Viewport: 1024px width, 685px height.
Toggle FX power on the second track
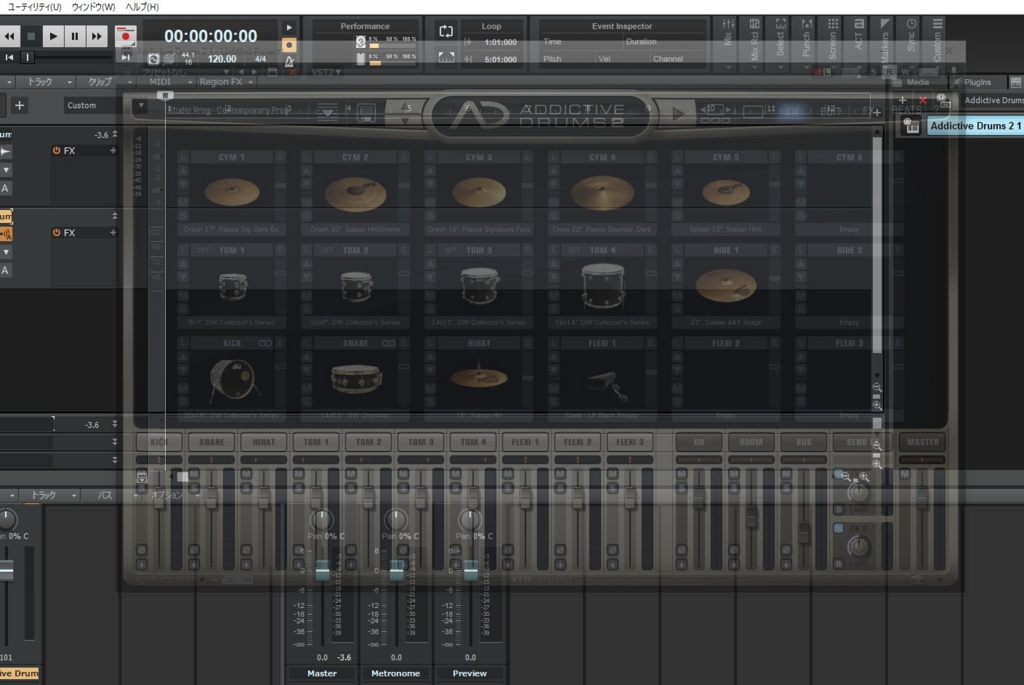click(56, 232)
